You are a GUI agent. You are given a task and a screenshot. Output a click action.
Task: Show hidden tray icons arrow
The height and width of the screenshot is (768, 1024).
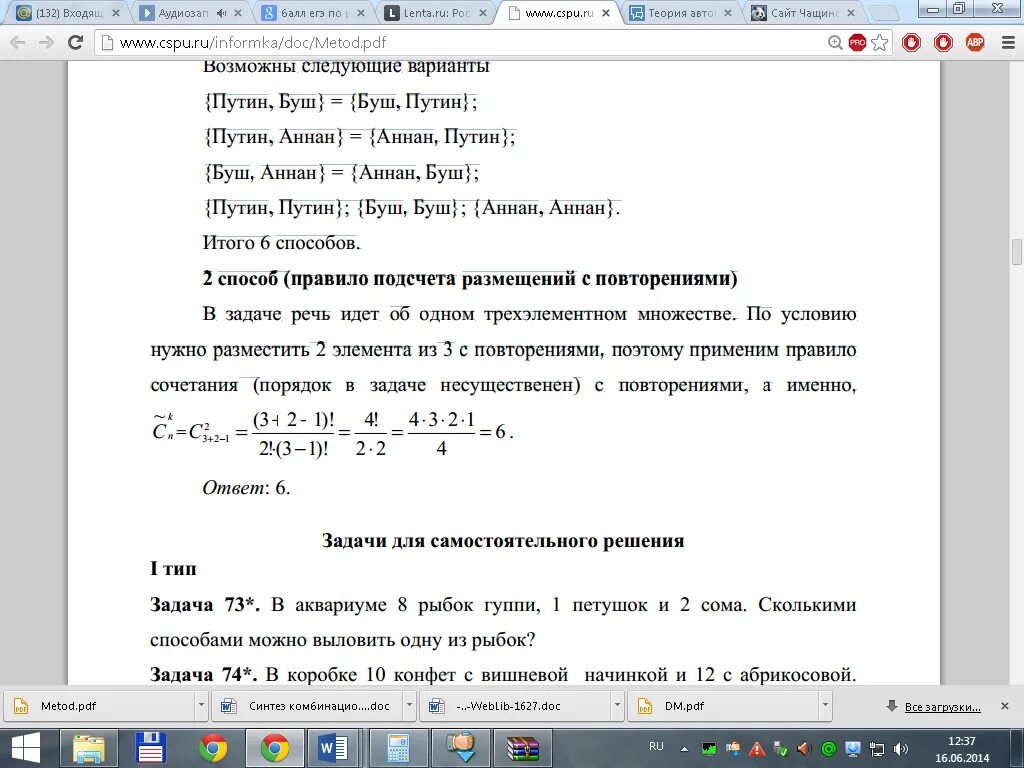click(x=684, y=750)
